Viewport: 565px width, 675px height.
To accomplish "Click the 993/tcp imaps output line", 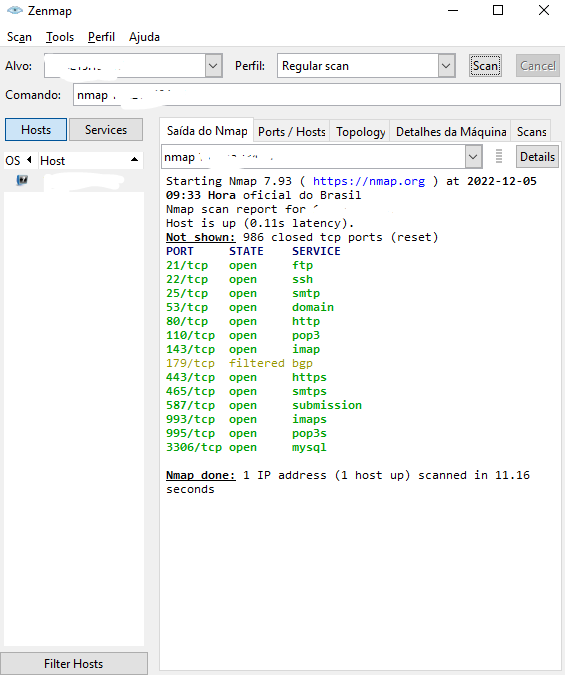I will (x=246, y=419).
